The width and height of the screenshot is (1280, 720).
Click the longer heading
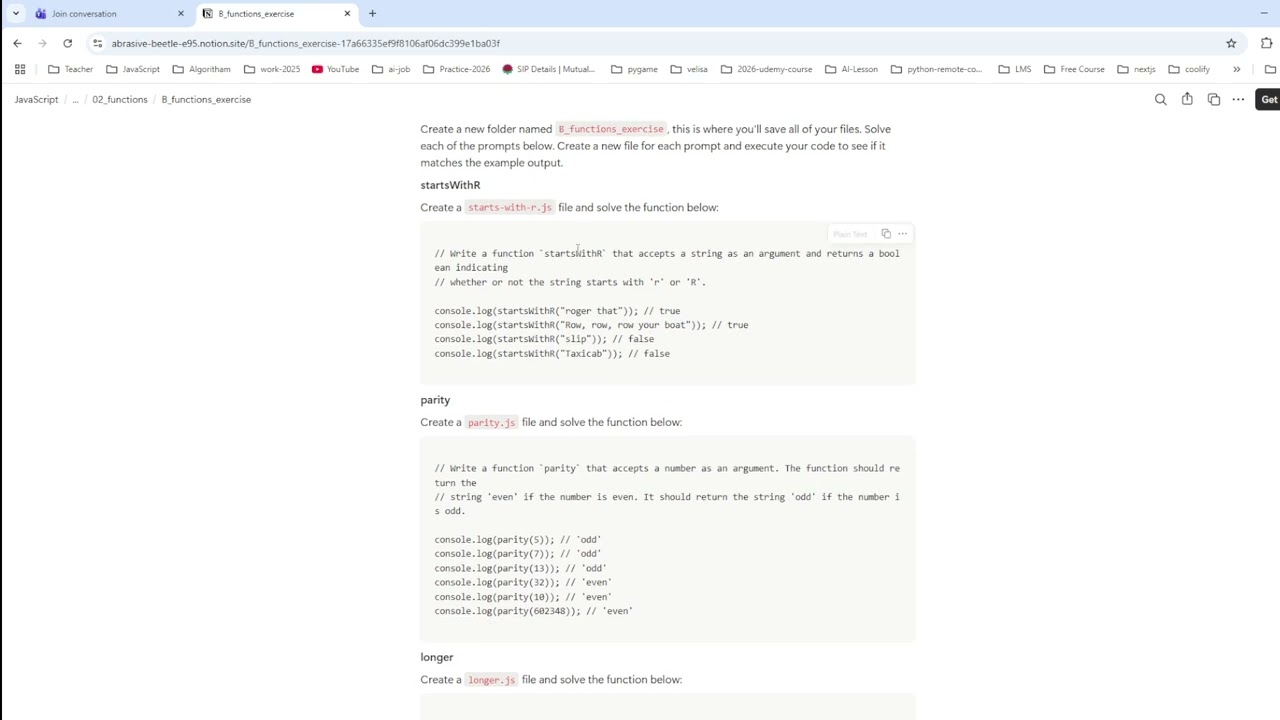click(x=437, y=657)
